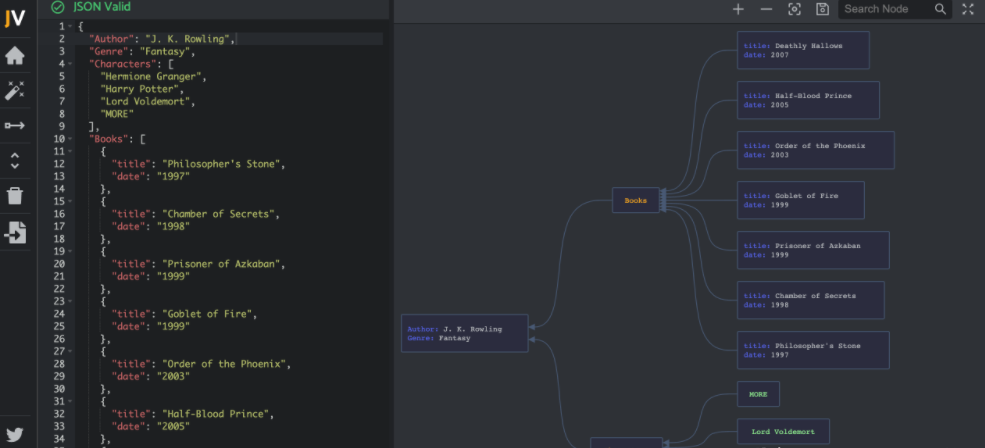Screen dimensions: 985x448
Task: Click the Deathly Hallows 2007 node
Action: (x=803, y=50)
